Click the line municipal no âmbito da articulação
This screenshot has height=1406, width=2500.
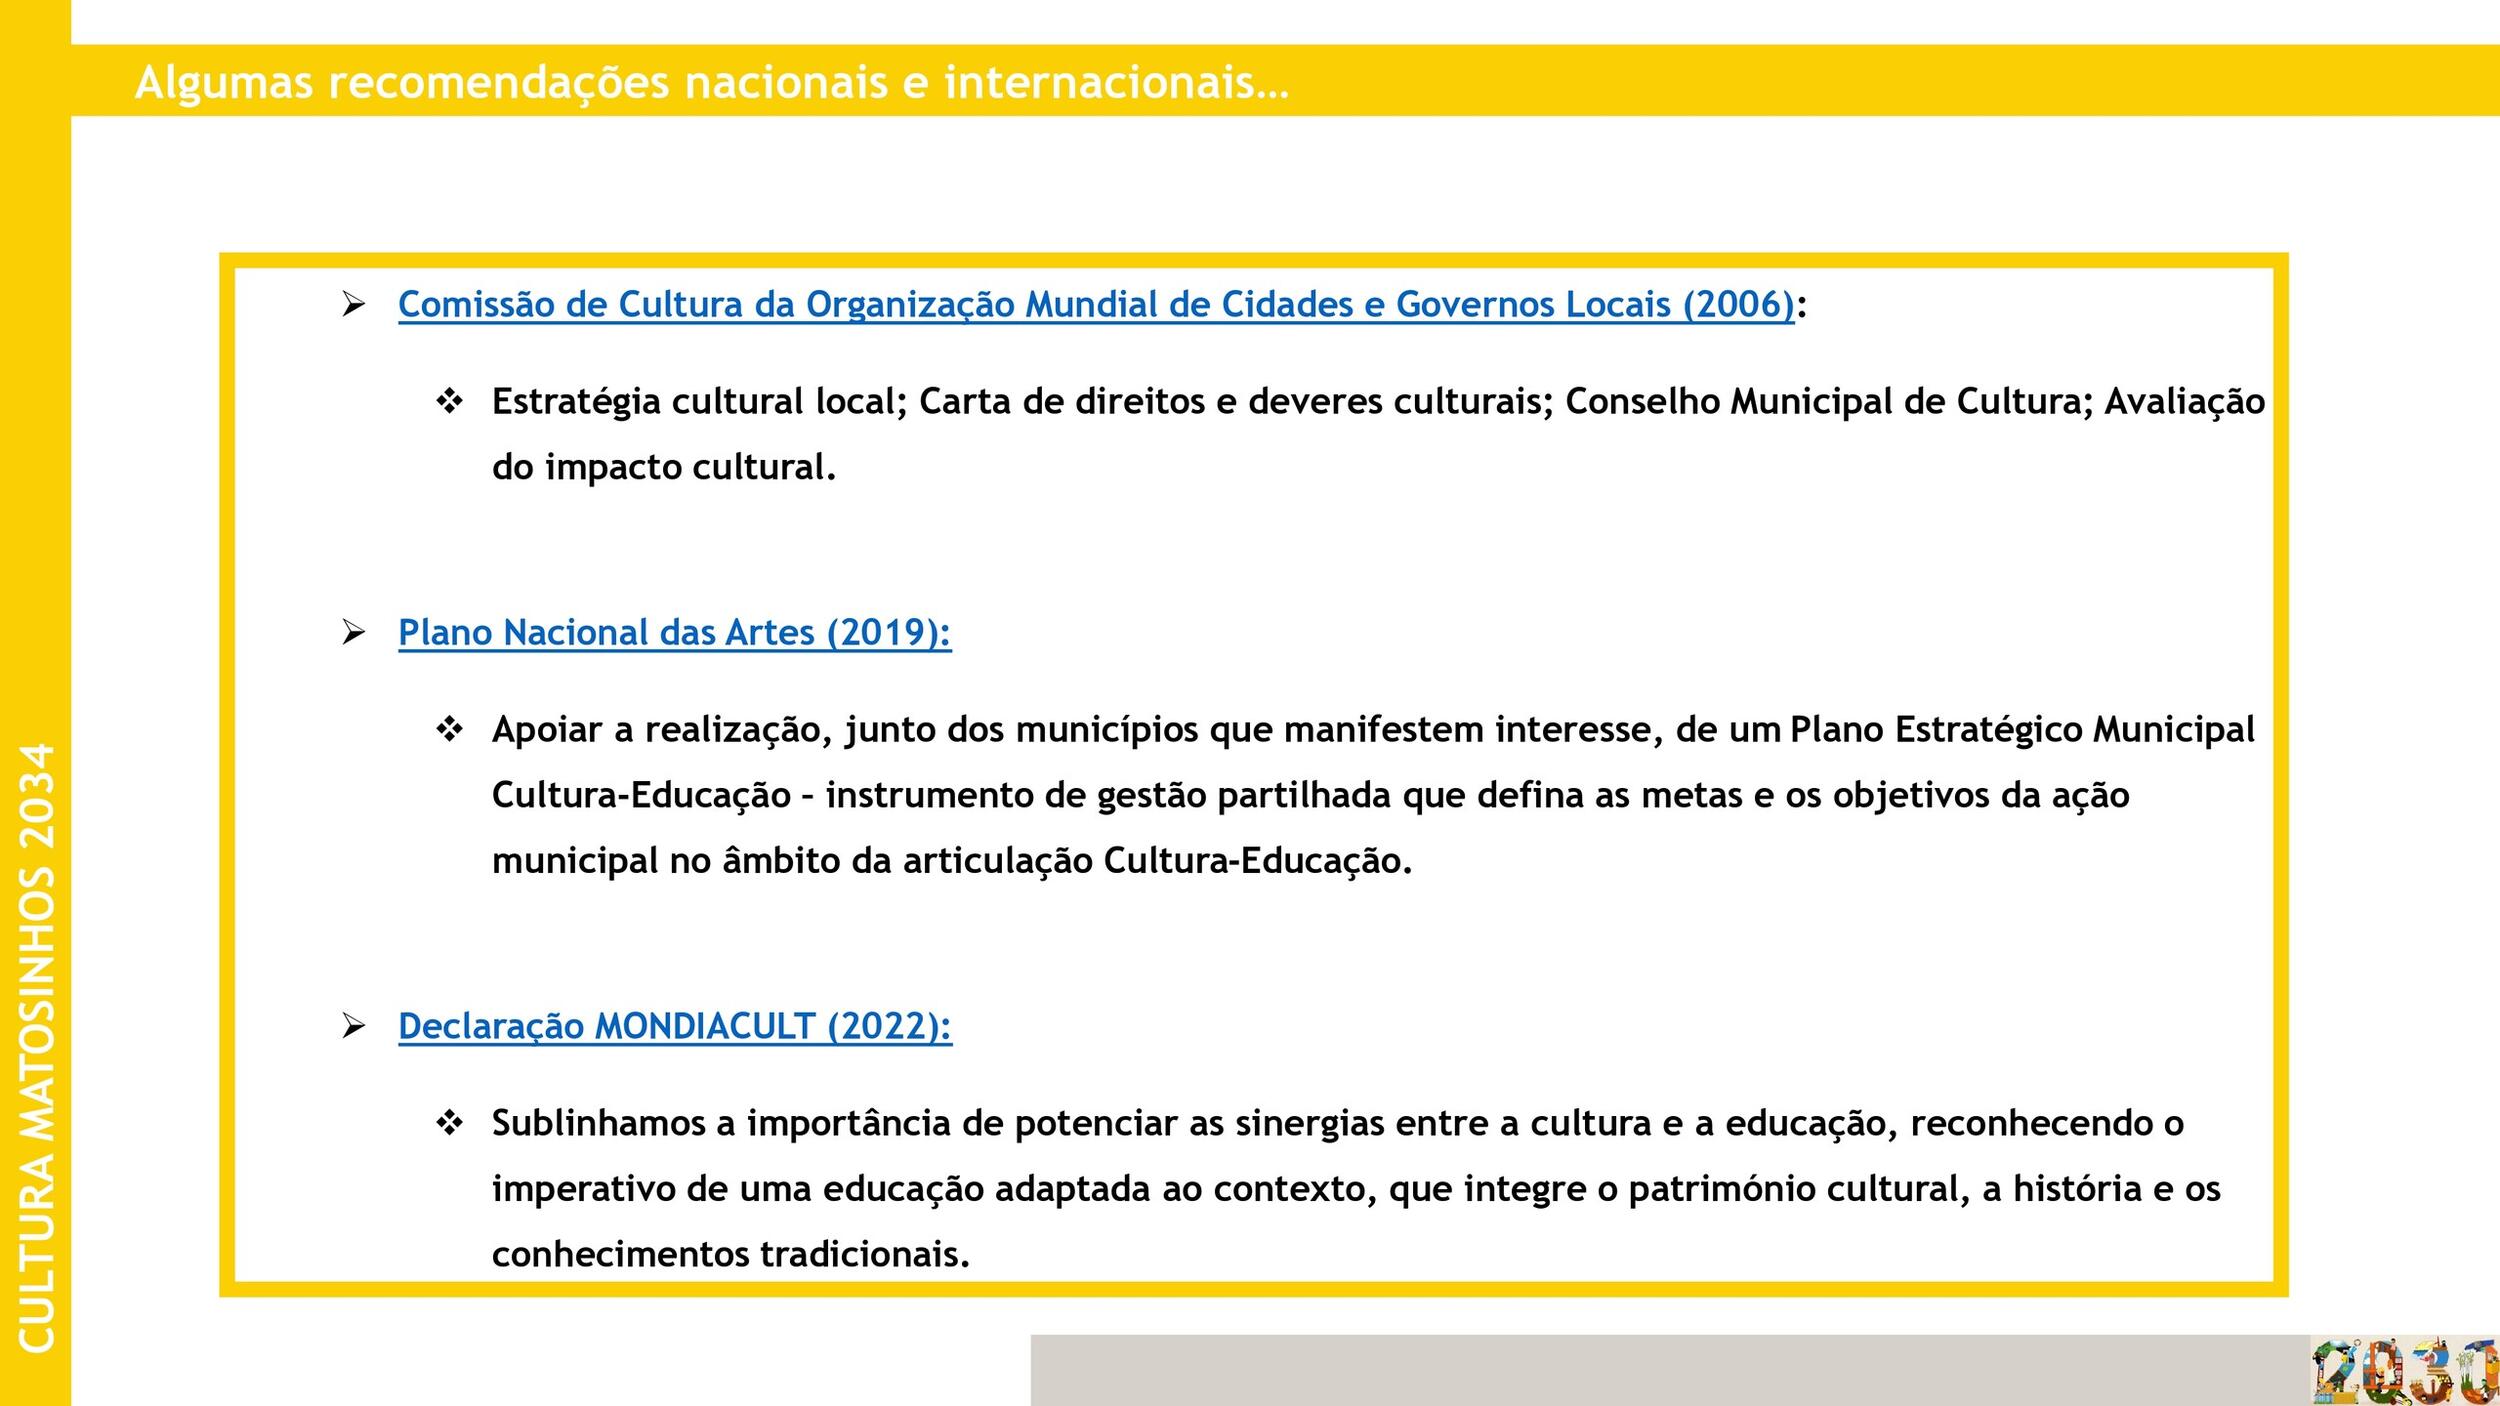click(951, 861)
